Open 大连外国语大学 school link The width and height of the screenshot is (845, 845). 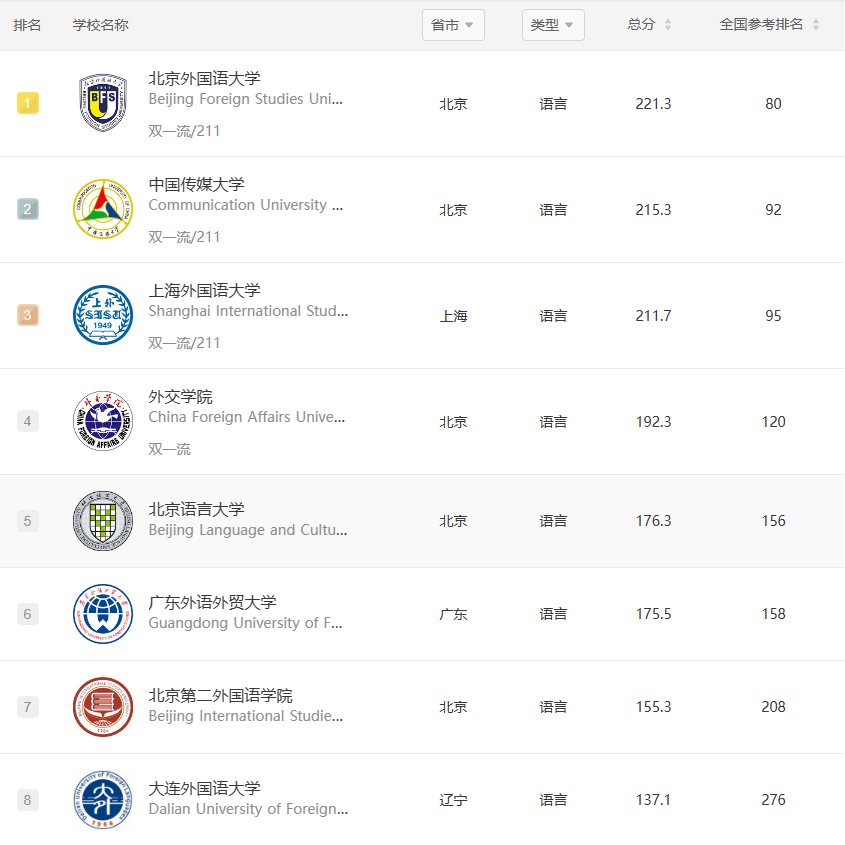[204, 789]
